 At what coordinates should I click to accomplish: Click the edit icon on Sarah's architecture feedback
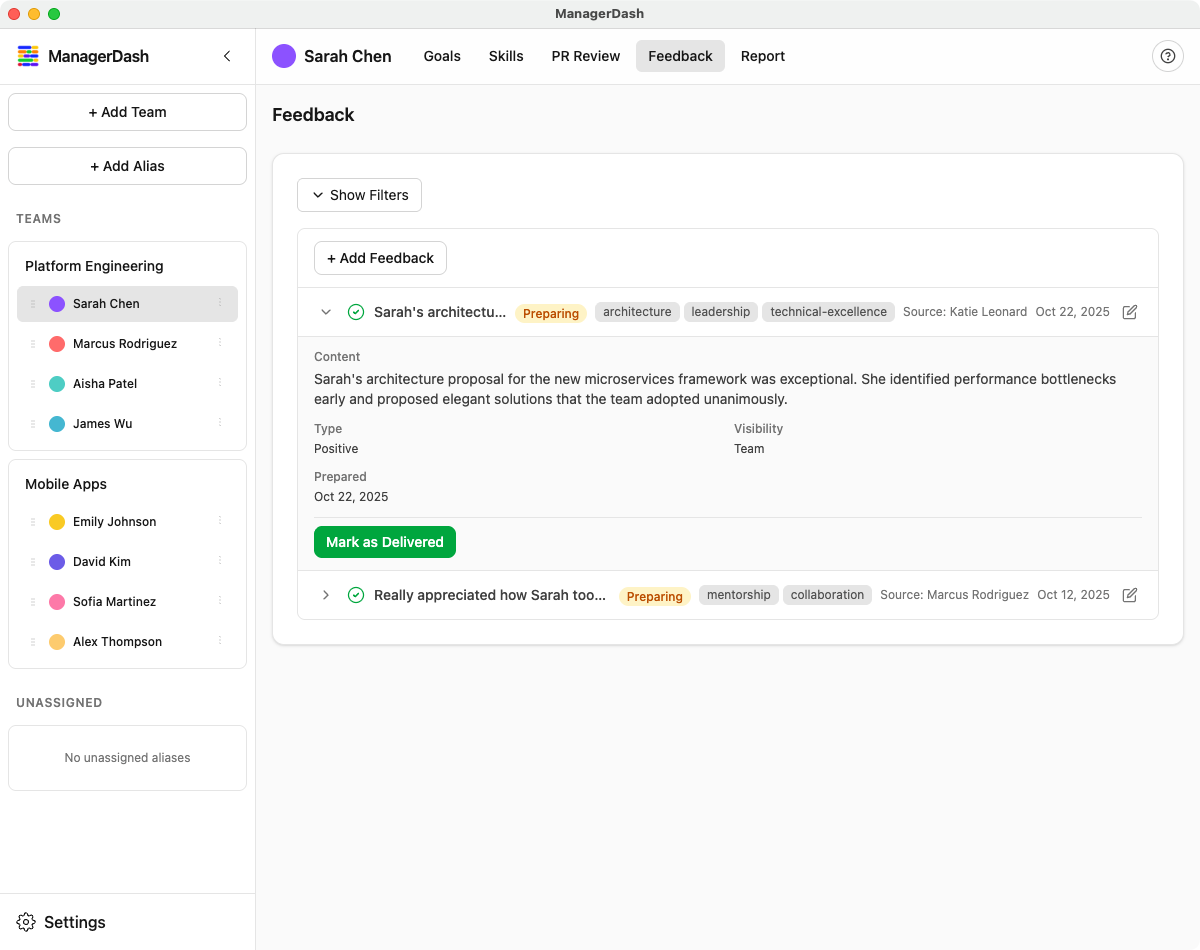1129,311
